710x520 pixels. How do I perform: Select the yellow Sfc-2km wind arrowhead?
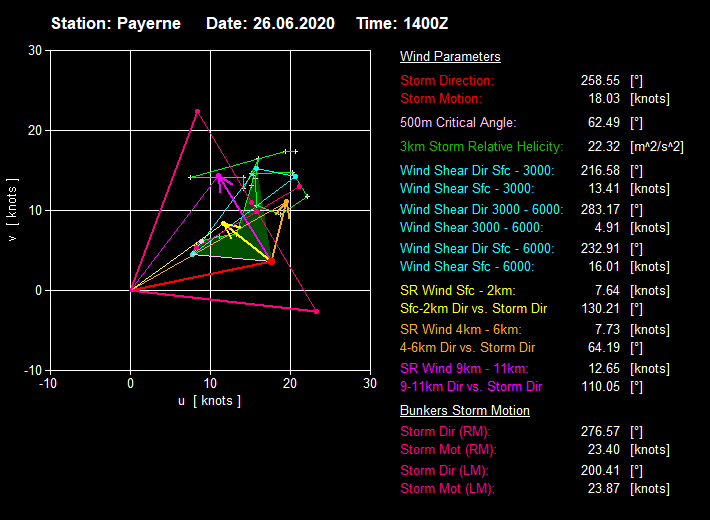[x=225, y=224]
